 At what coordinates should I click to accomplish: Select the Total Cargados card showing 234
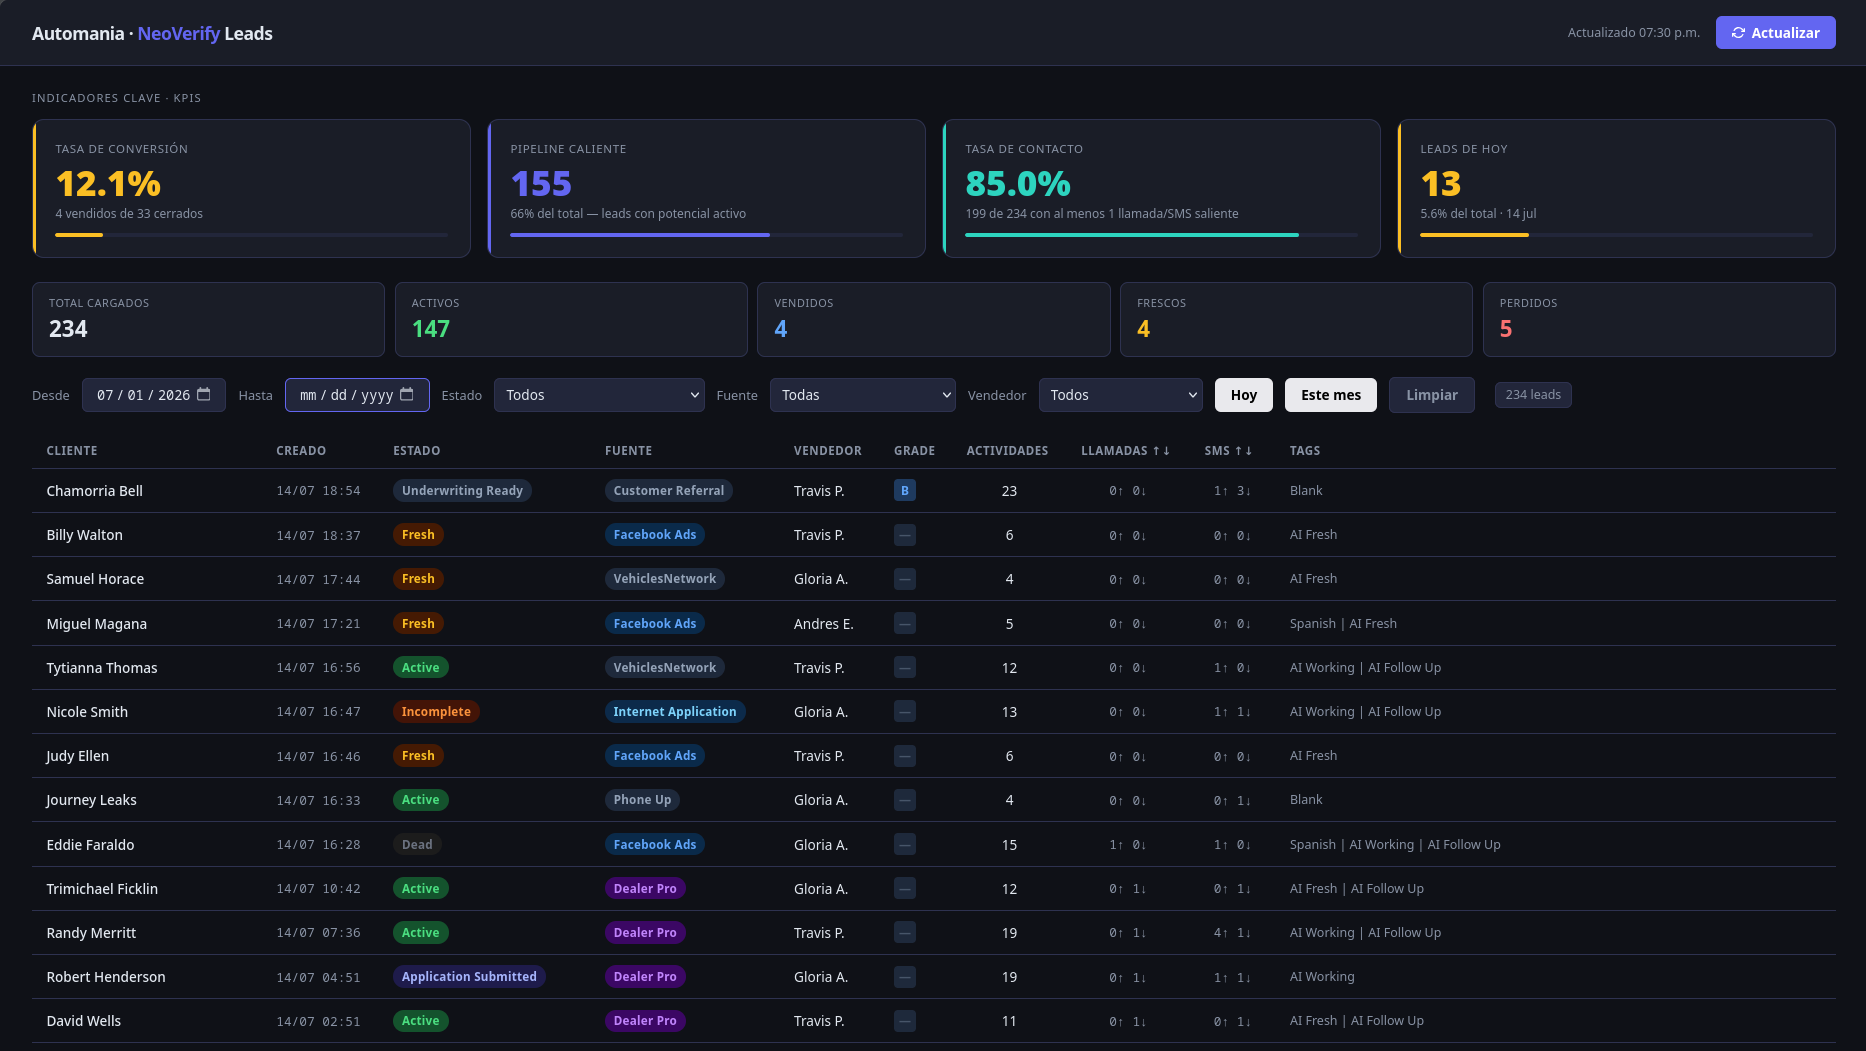click(x=208, y=320)
